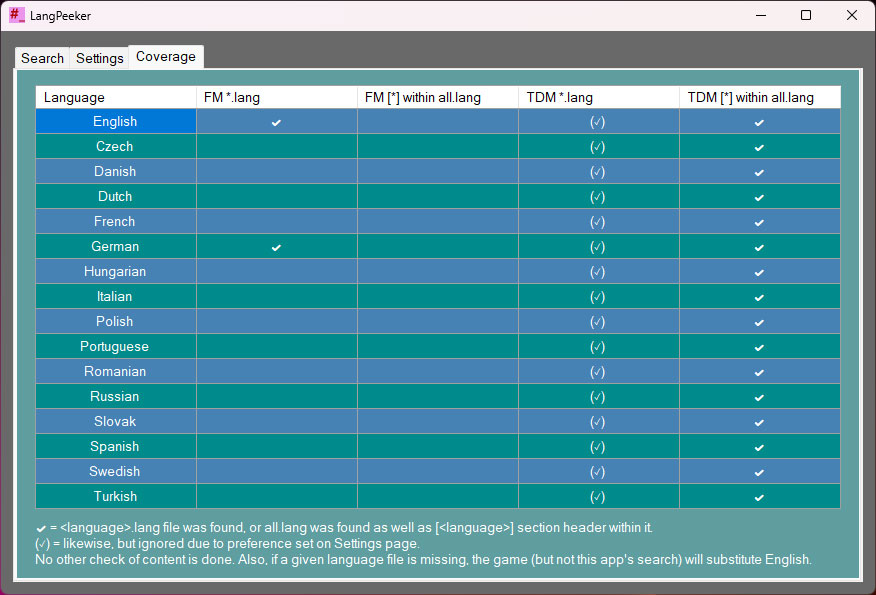This screenshot has height=595, width=876.
Task: Click TDM all.lang checkmark for French
Action: [759, 222]
